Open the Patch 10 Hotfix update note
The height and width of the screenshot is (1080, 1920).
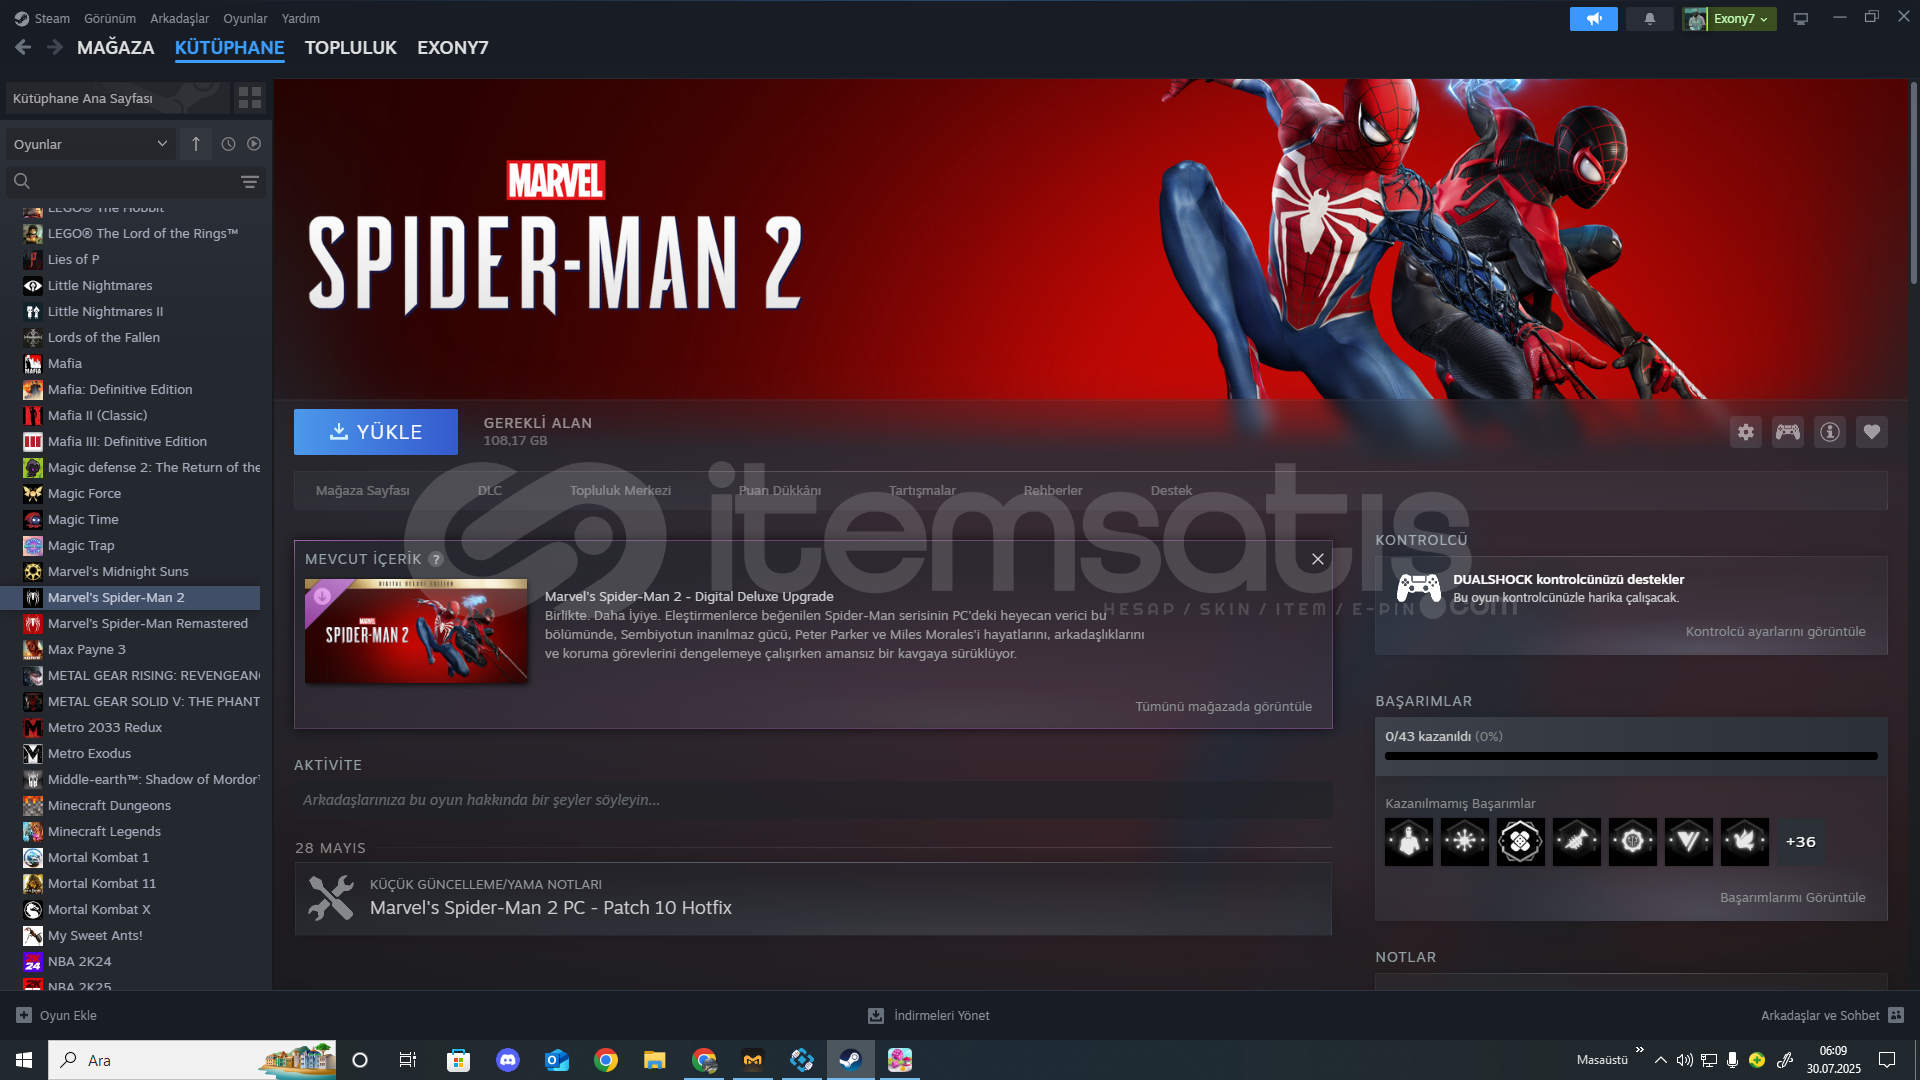coord(813,899)
